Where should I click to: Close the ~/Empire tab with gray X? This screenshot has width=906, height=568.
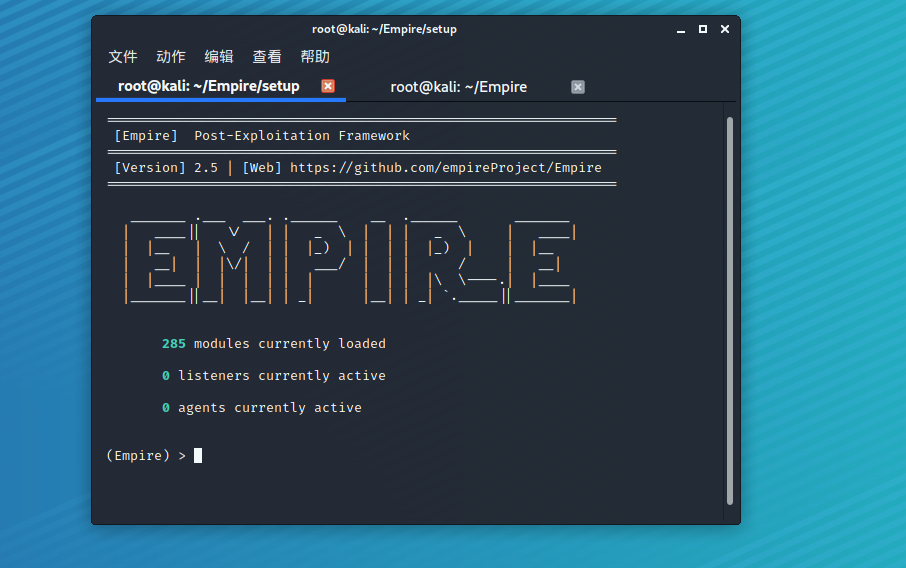pos(578,87)
